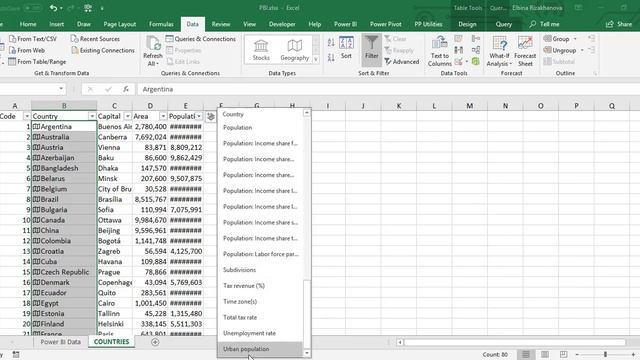
Task: Open the Capital column filter dropdown
Action: 127,116
